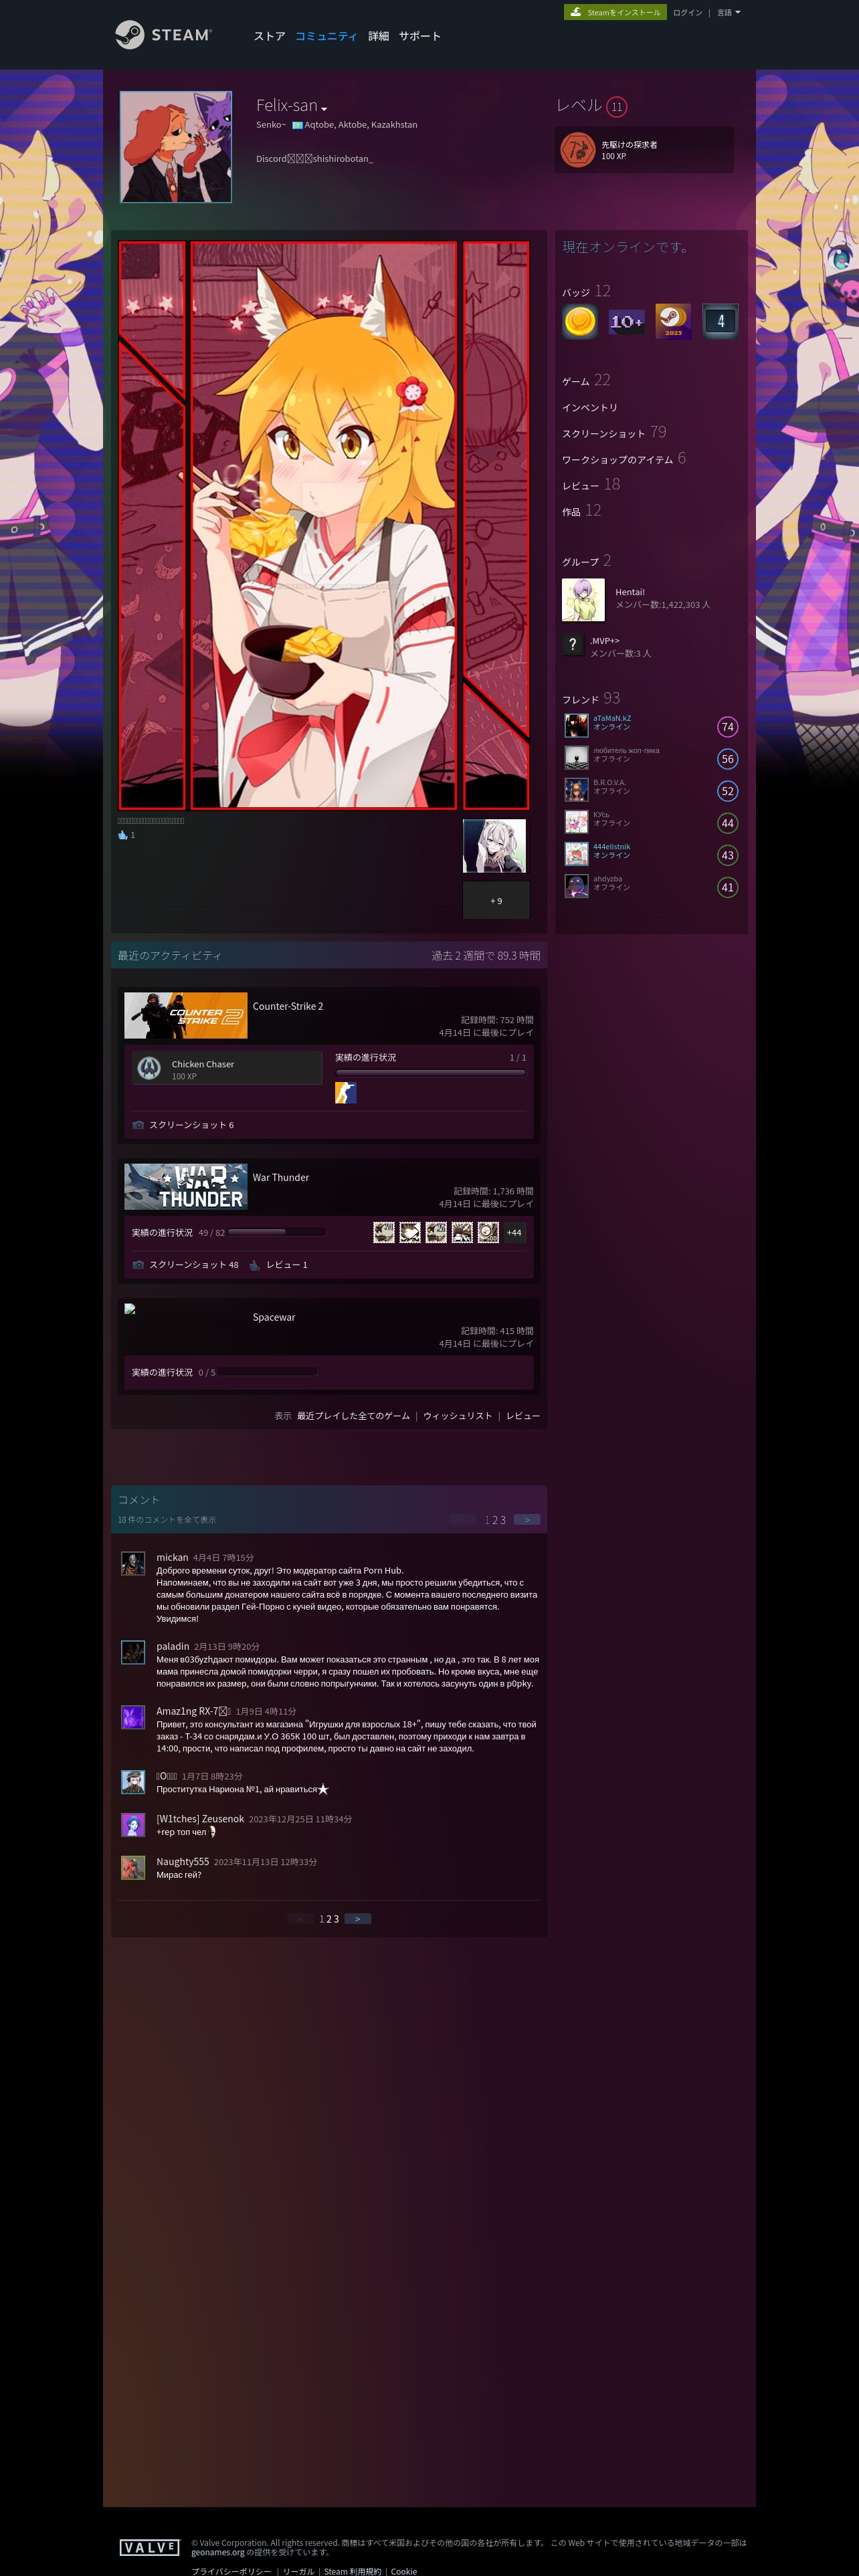859x2576 pixels.
Task: Click the thumbs-up icon under the artwork
Action: point(123,835)
